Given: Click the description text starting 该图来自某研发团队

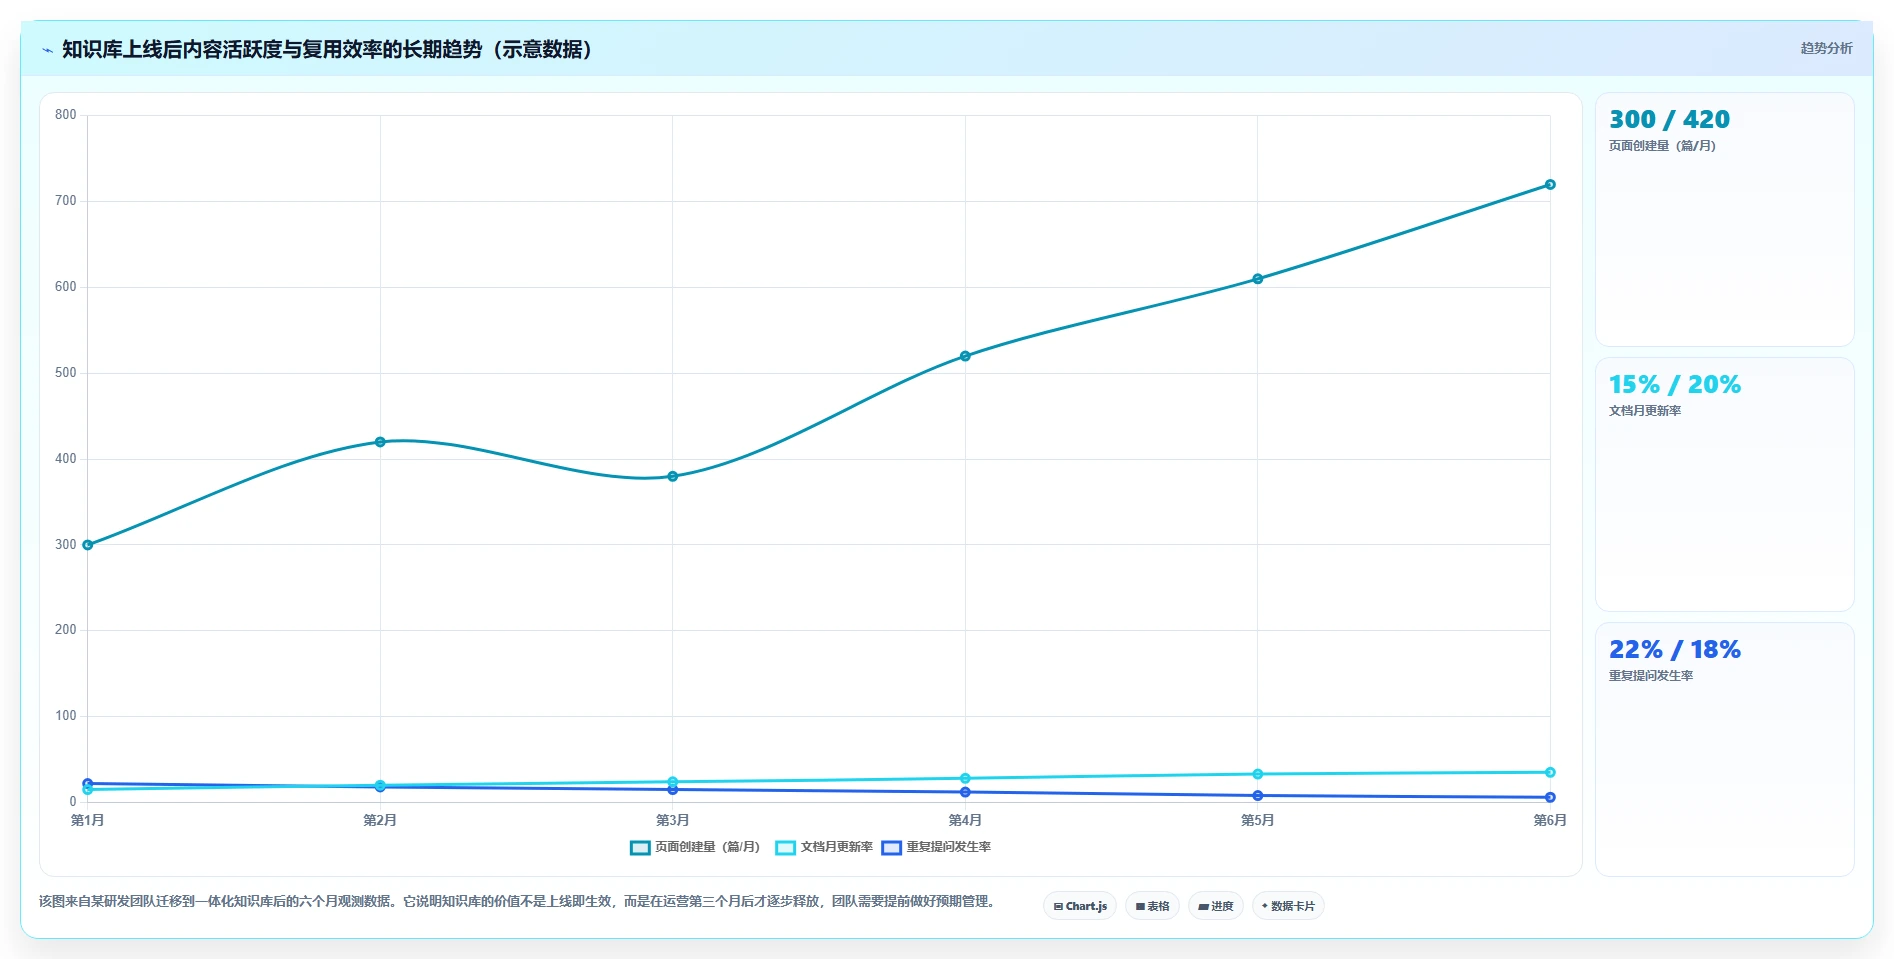Looking at the screenshot, I should point(518,902).
